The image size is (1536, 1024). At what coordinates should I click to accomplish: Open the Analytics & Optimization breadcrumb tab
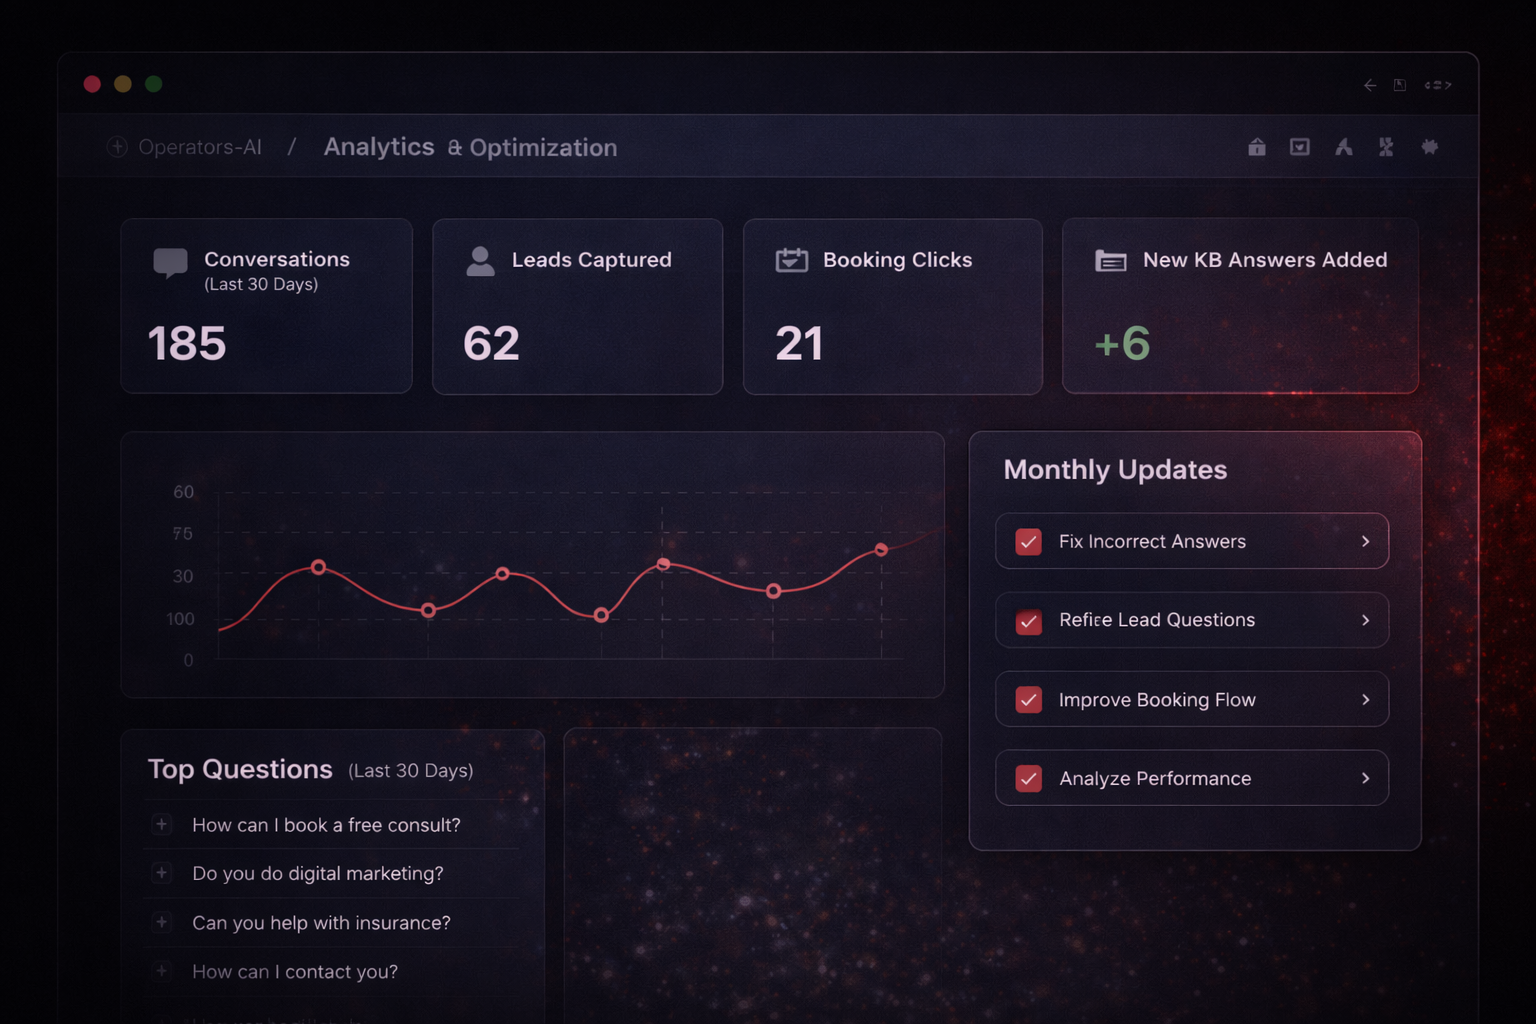coord(469,147)
